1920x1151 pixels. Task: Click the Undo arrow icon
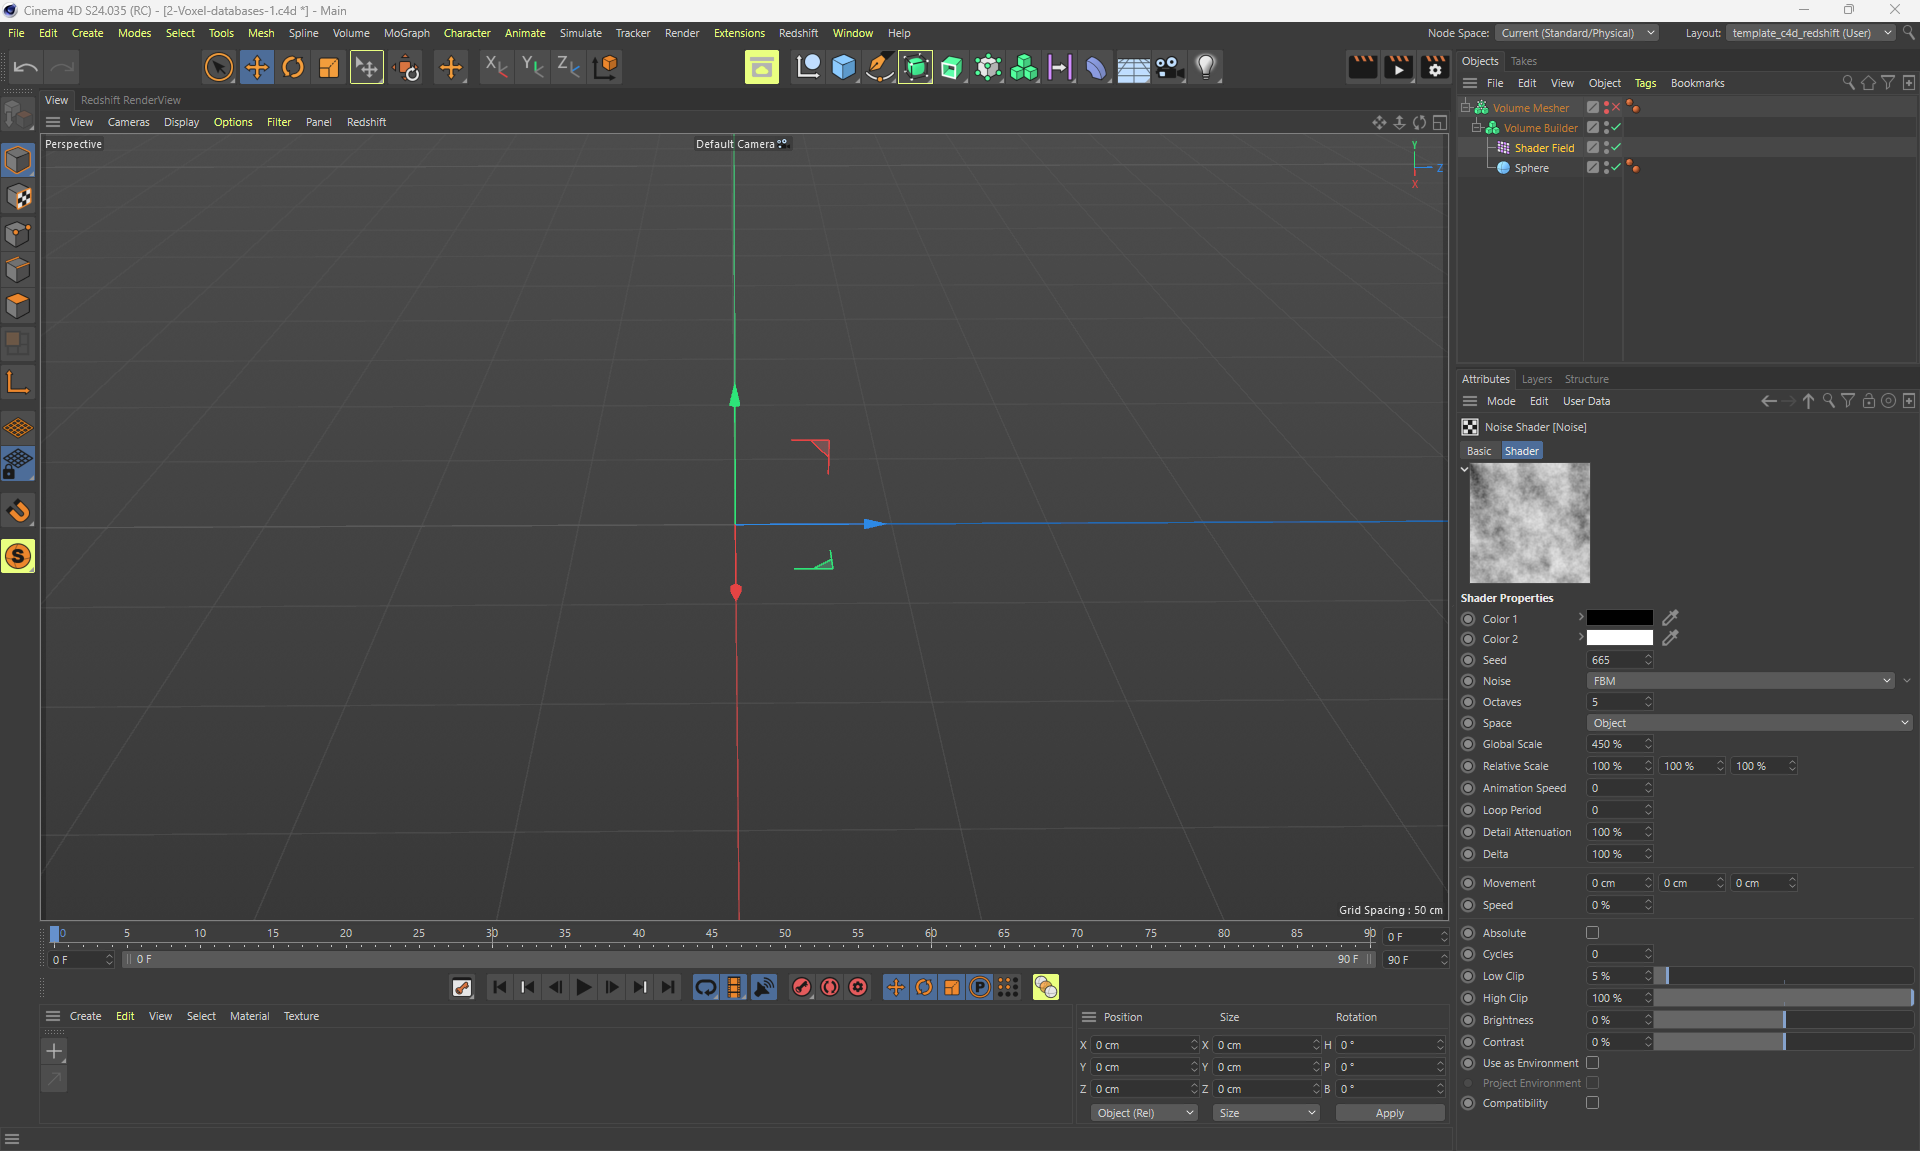[26, 67]
